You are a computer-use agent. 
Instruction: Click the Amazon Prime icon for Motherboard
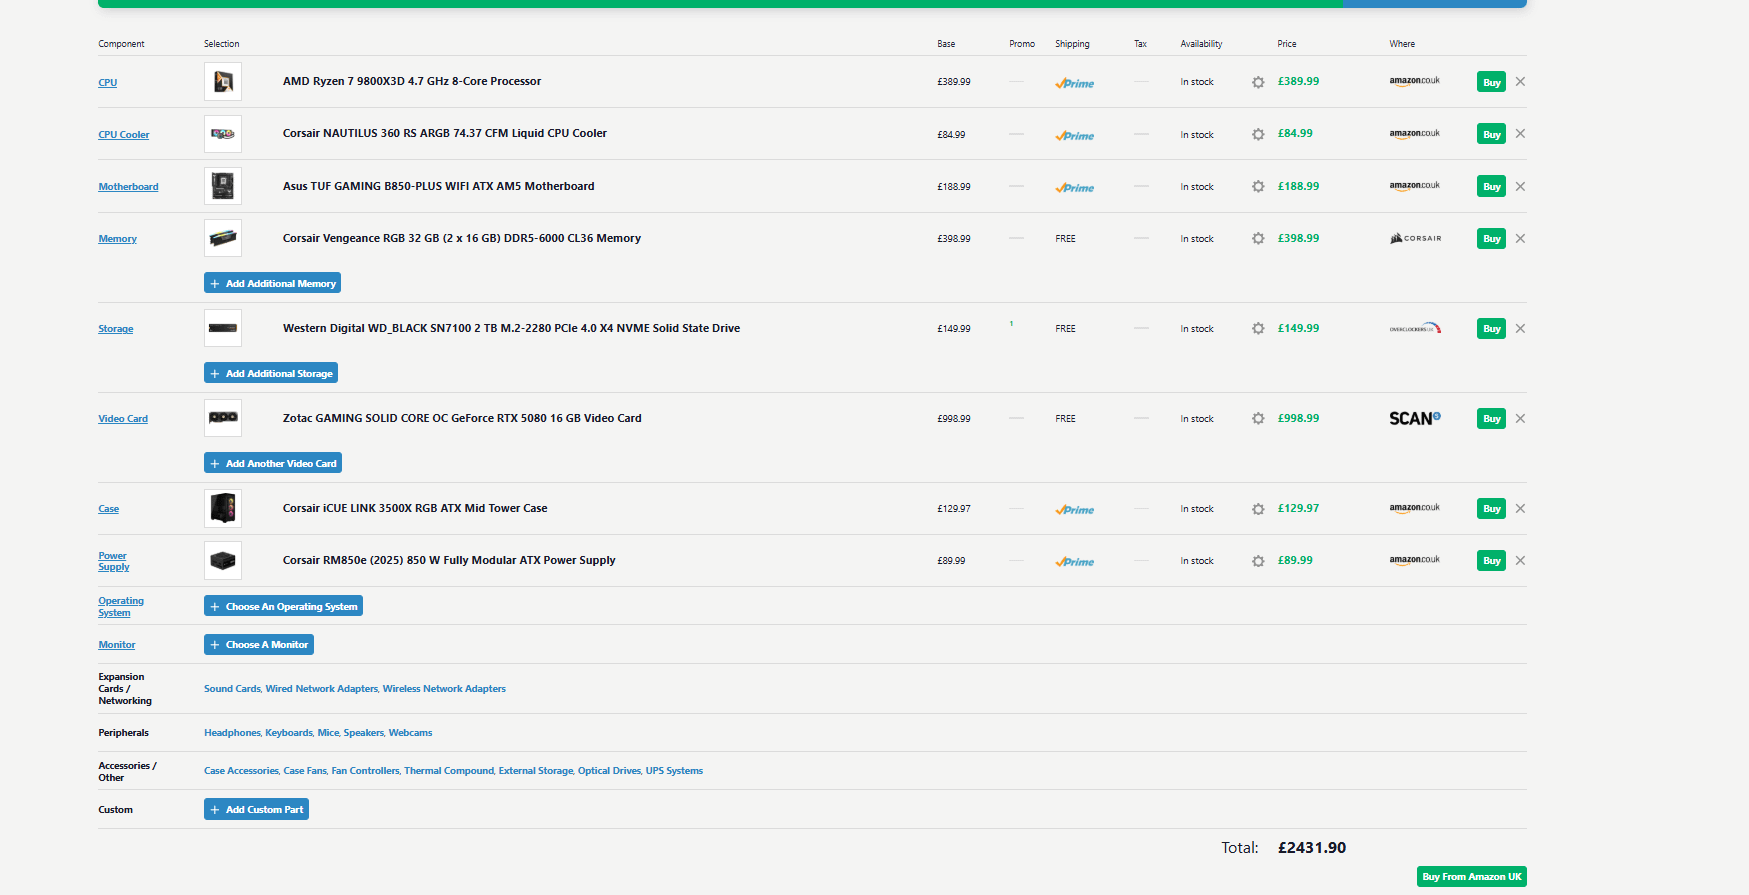pyautogui.click(x=1074, y=187)
